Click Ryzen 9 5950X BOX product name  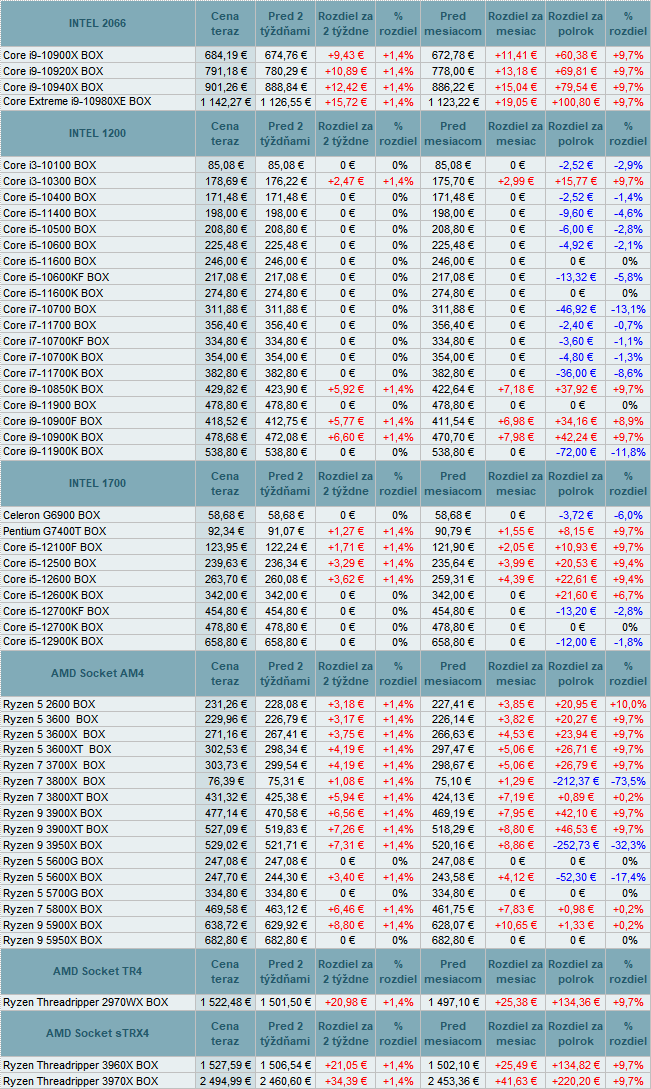[52, 940]
